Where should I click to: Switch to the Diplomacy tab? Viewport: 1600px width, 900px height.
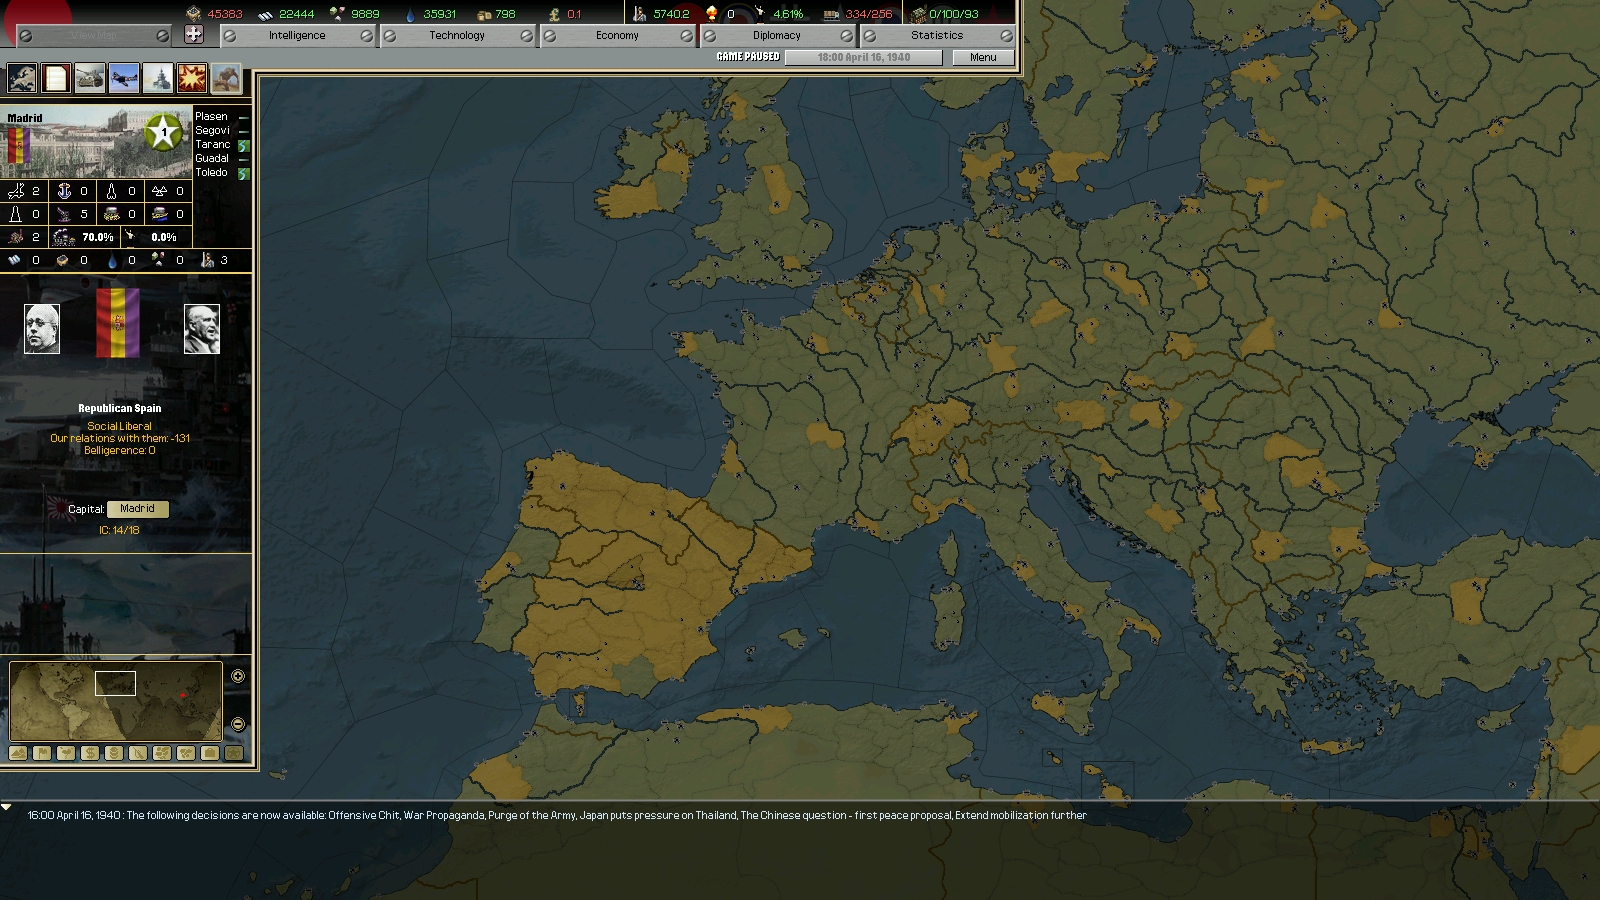[779, 35]
